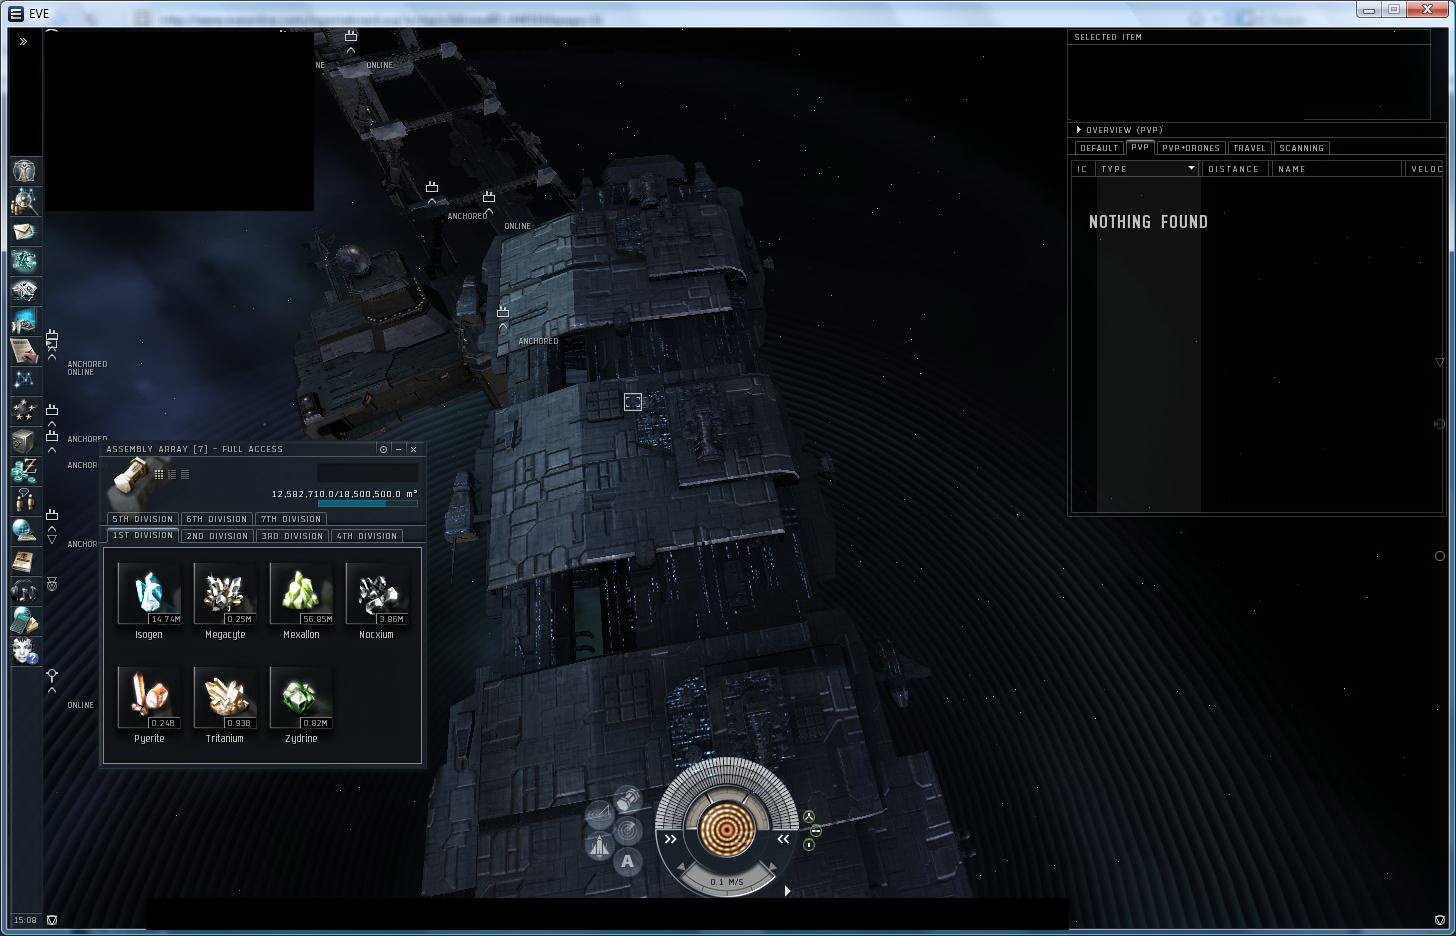This screenshot has width=1456, height=936.
Task: Open the chat Channels icon
Action: [25, 501]
